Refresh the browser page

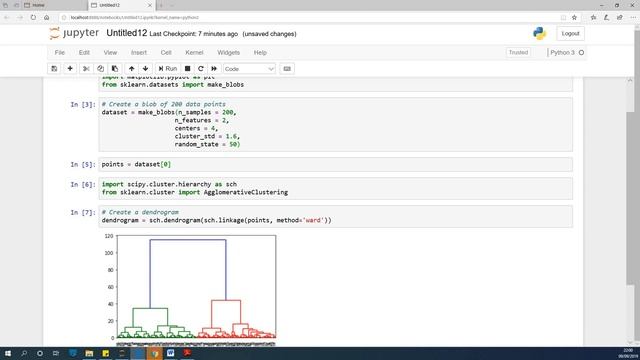(33, 18)
